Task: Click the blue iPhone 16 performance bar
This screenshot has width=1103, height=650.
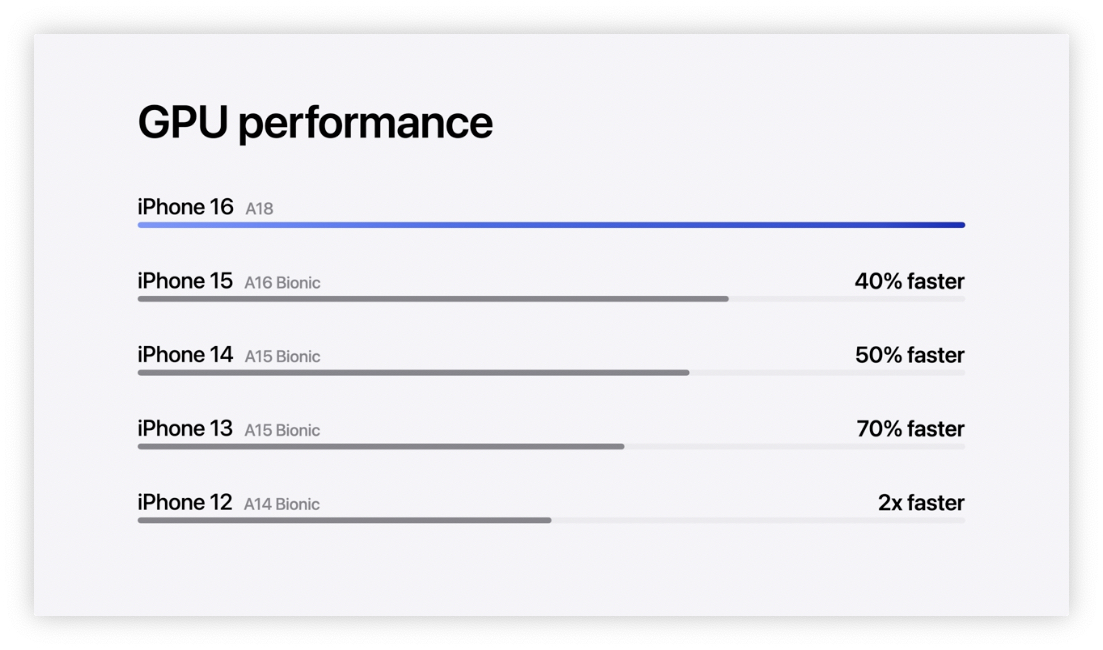Action: point(551,225)
